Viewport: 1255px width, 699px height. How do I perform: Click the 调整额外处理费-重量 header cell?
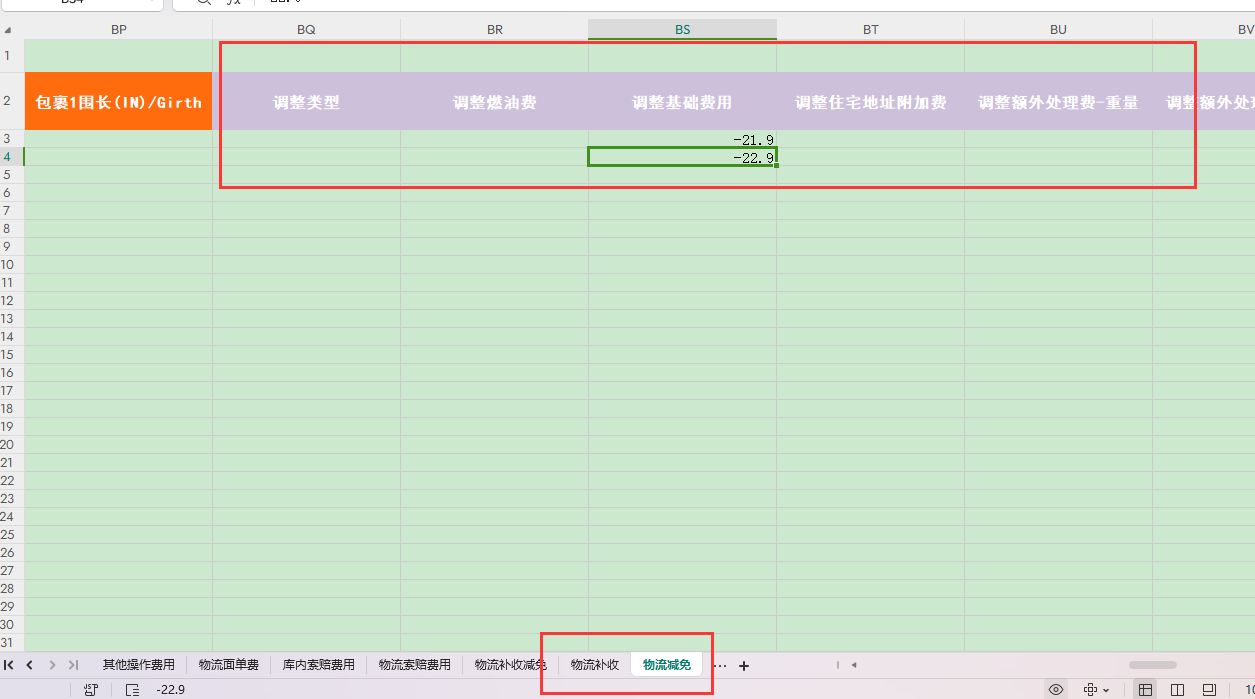coord(1058,101)
